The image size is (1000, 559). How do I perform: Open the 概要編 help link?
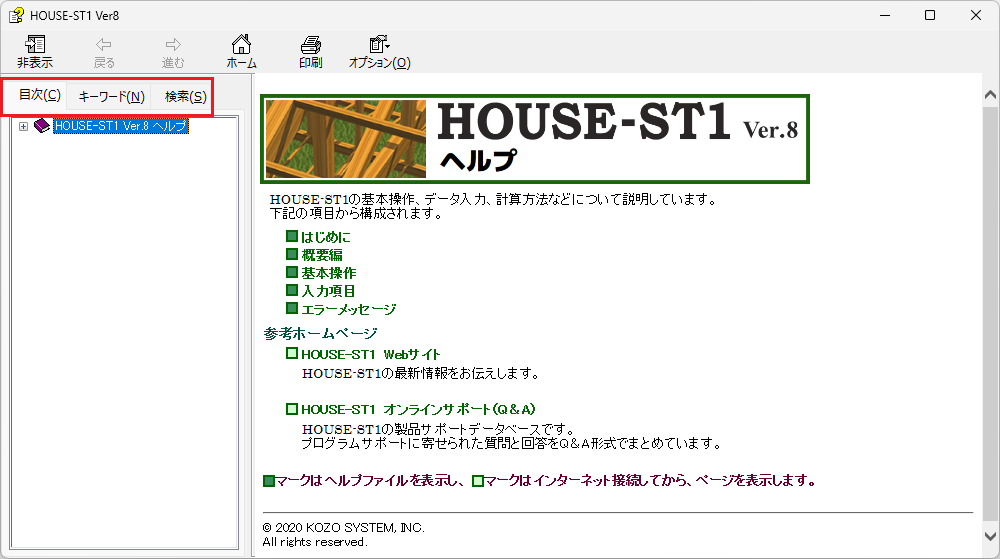[x=321, y=255]
